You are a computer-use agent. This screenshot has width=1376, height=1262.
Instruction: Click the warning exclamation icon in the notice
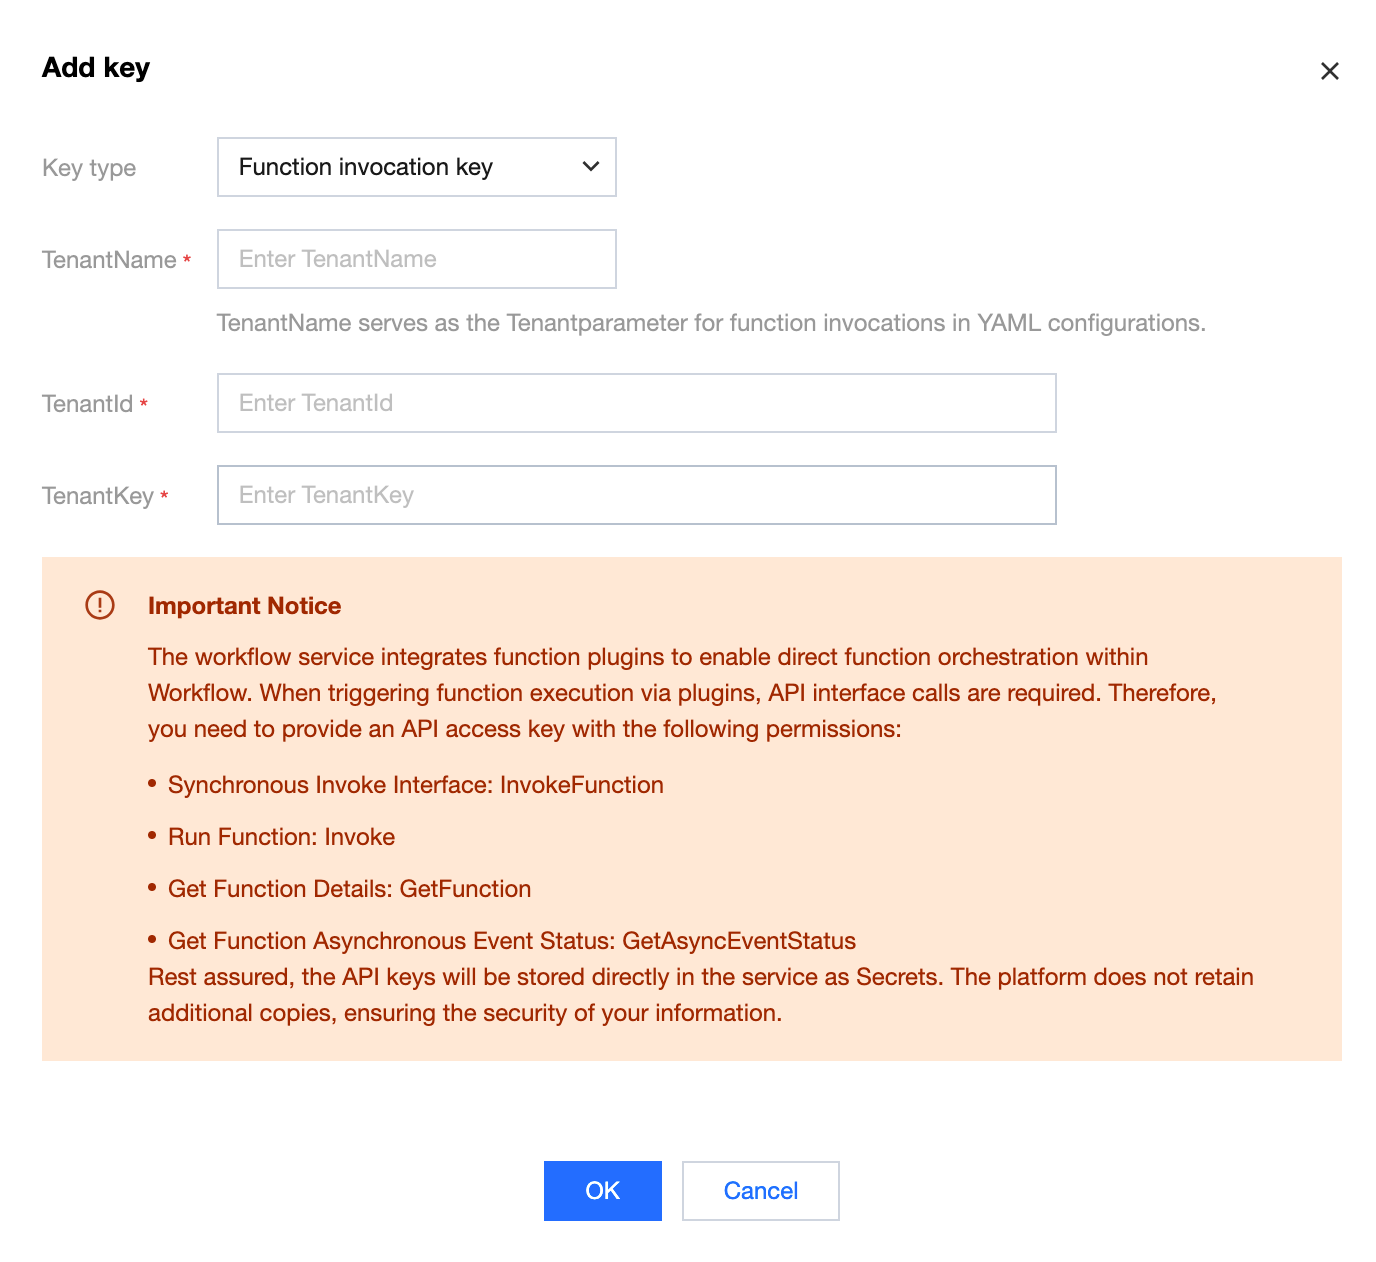pos(100,605)
